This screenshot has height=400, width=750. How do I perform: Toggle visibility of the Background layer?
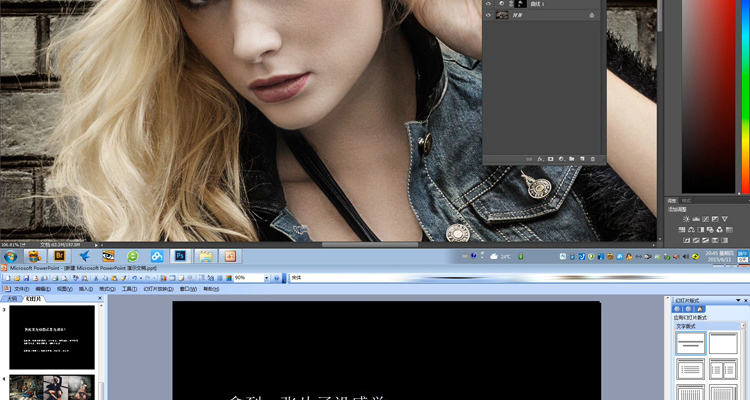488,15
